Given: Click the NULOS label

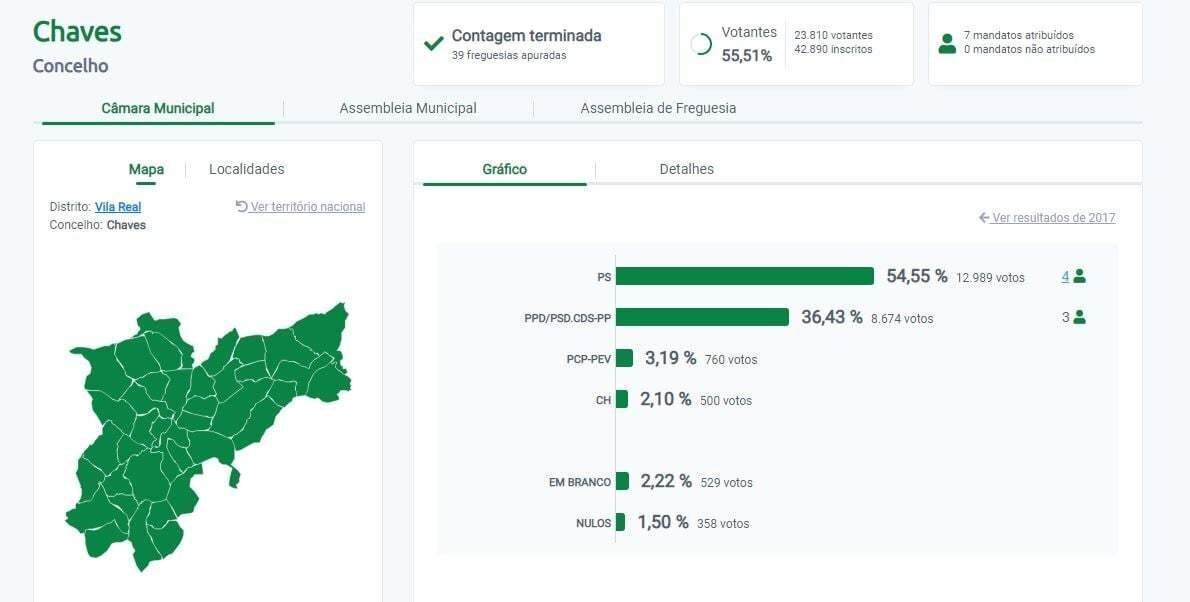Looking at the screenshot, I should [x=593, y=523].
